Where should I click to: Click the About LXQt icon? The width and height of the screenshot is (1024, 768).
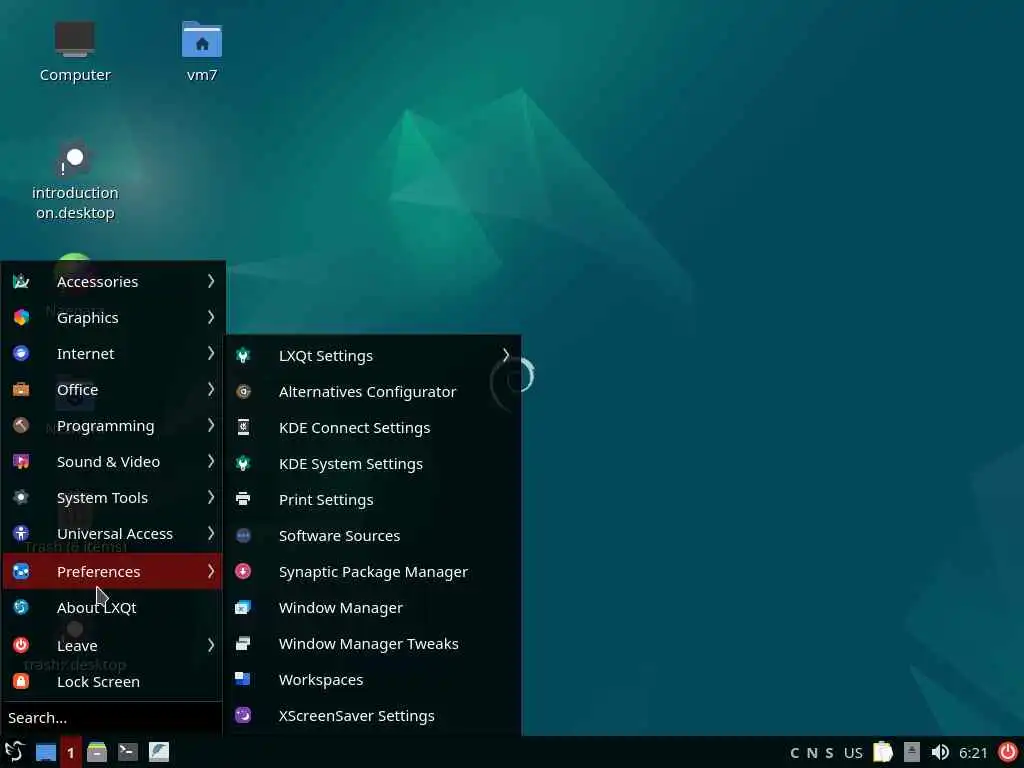click(x=21, y=607)
